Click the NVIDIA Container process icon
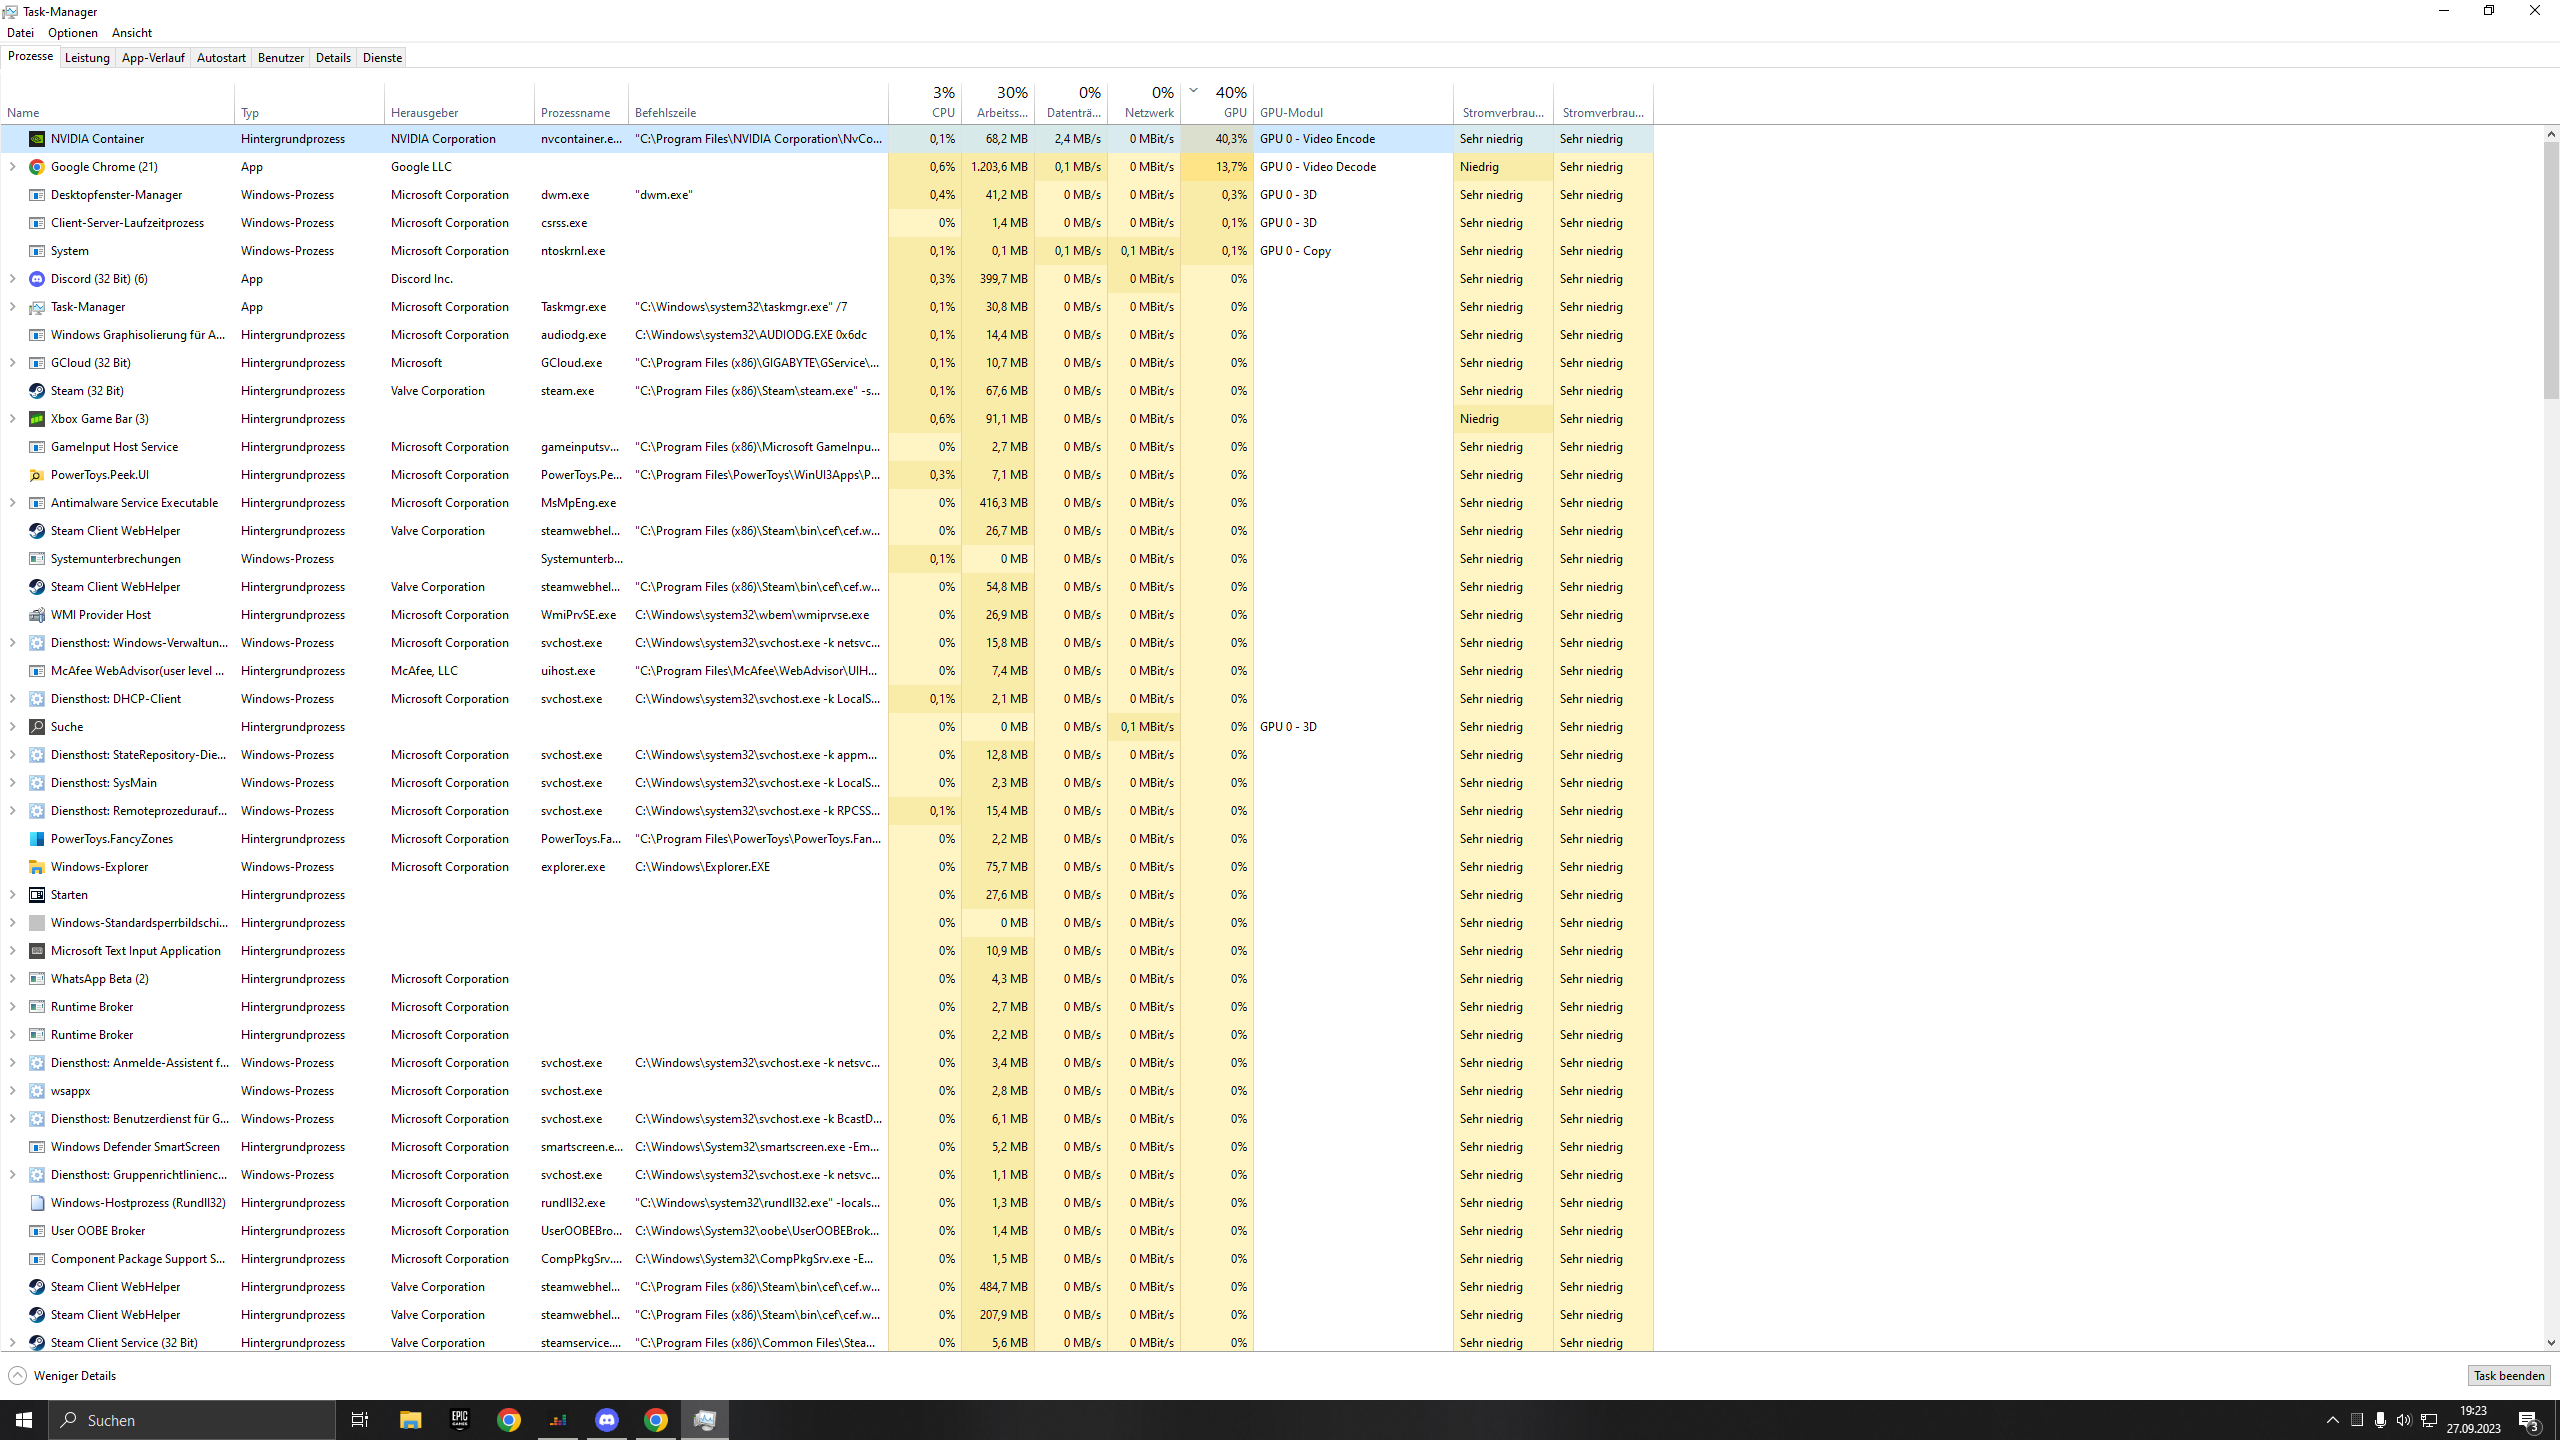Screen dimensions: 2560x1440 pyautogui.click(x=36, y=139)
